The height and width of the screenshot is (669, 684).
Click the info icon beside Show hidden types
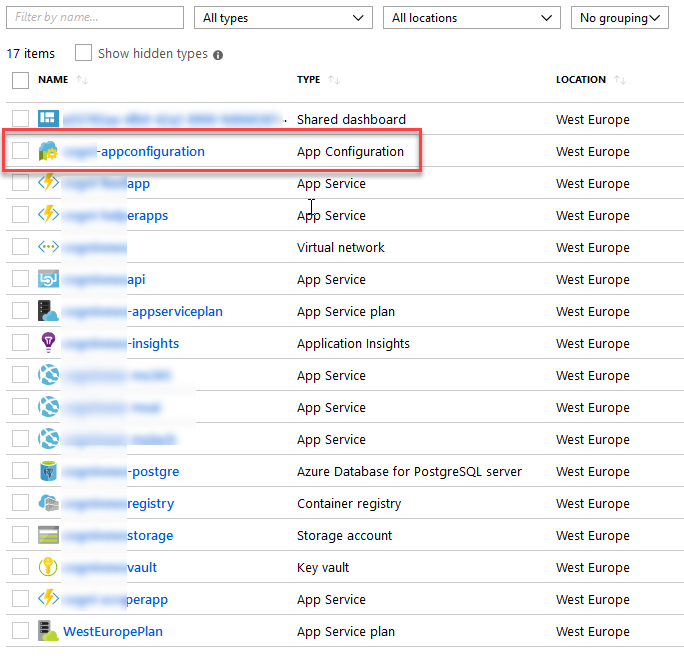[218, 55]
